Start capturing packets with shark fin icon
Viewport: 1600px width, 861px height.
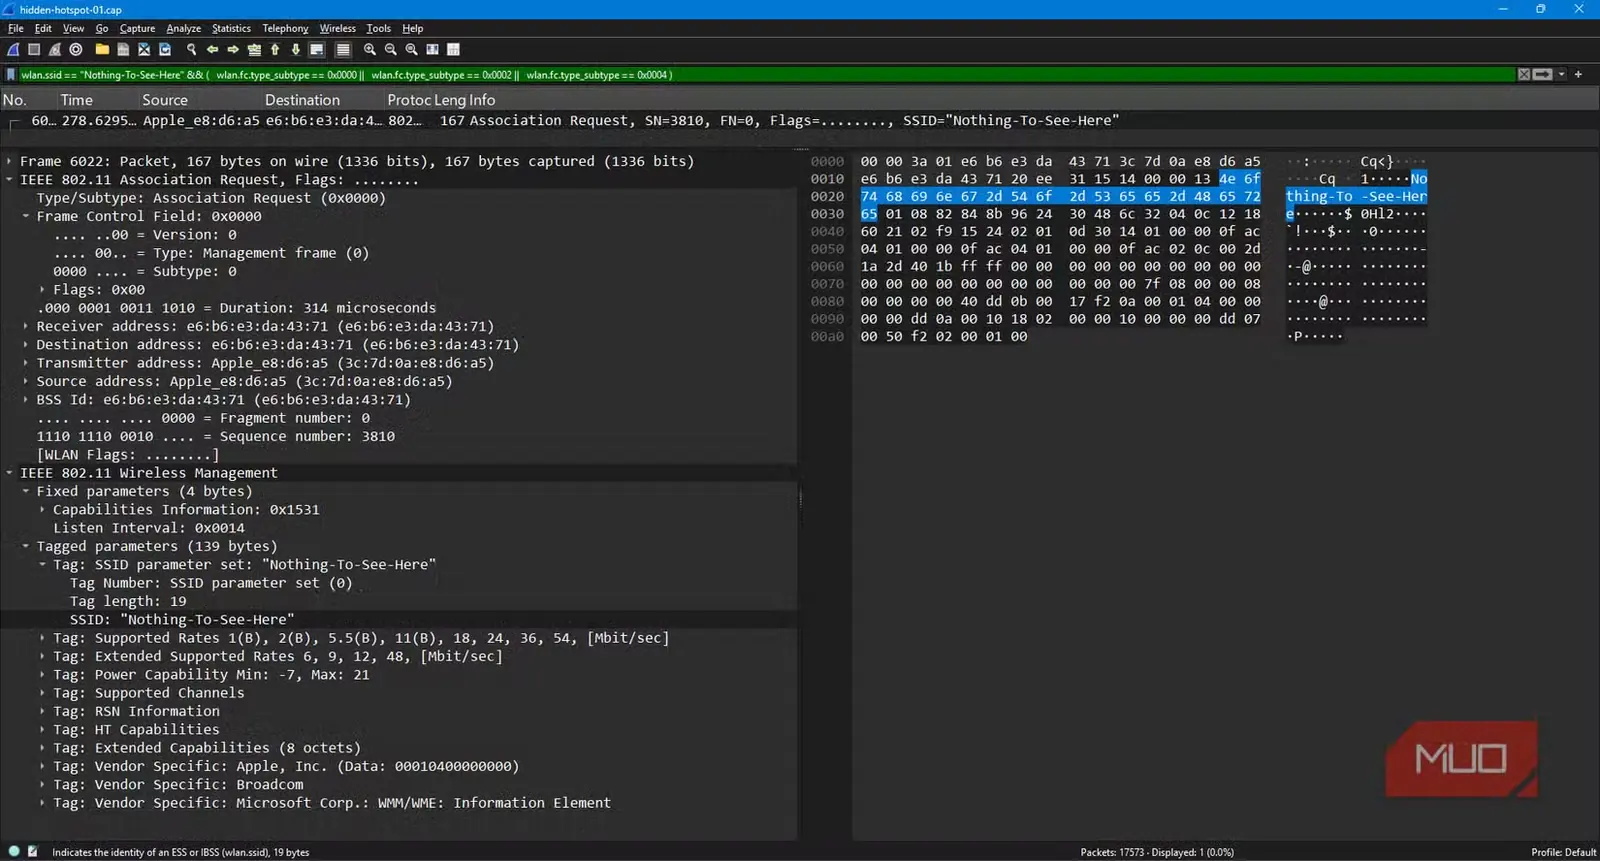14,49
